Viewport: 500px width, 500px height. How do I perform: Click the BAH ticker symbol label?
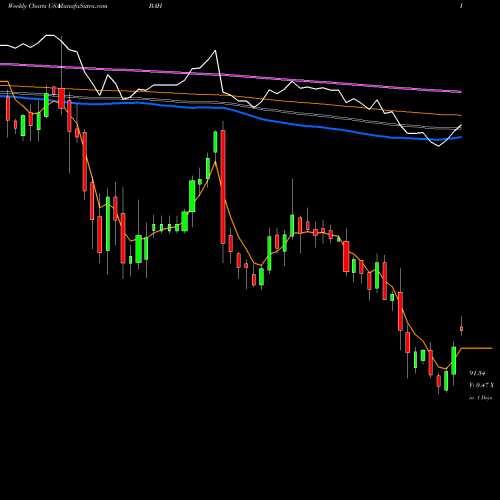pos(156,6)
